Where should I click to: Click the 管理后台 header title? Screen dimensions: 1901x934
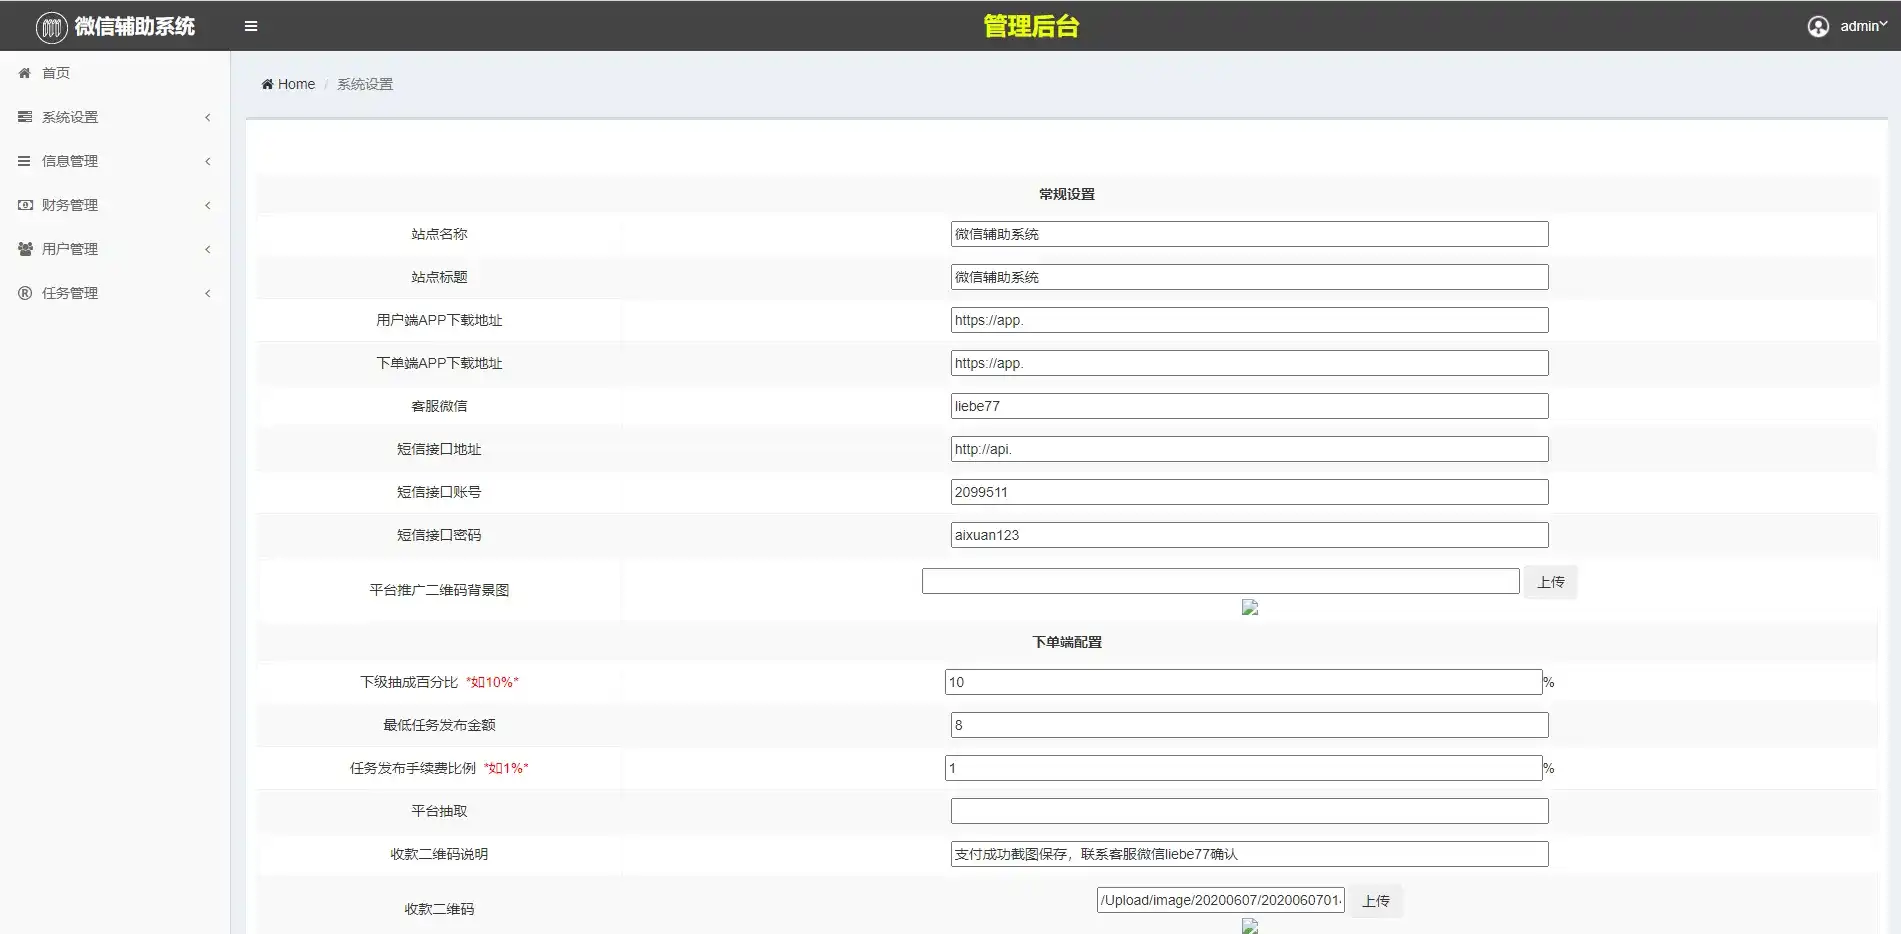[x=1031, y=26]
